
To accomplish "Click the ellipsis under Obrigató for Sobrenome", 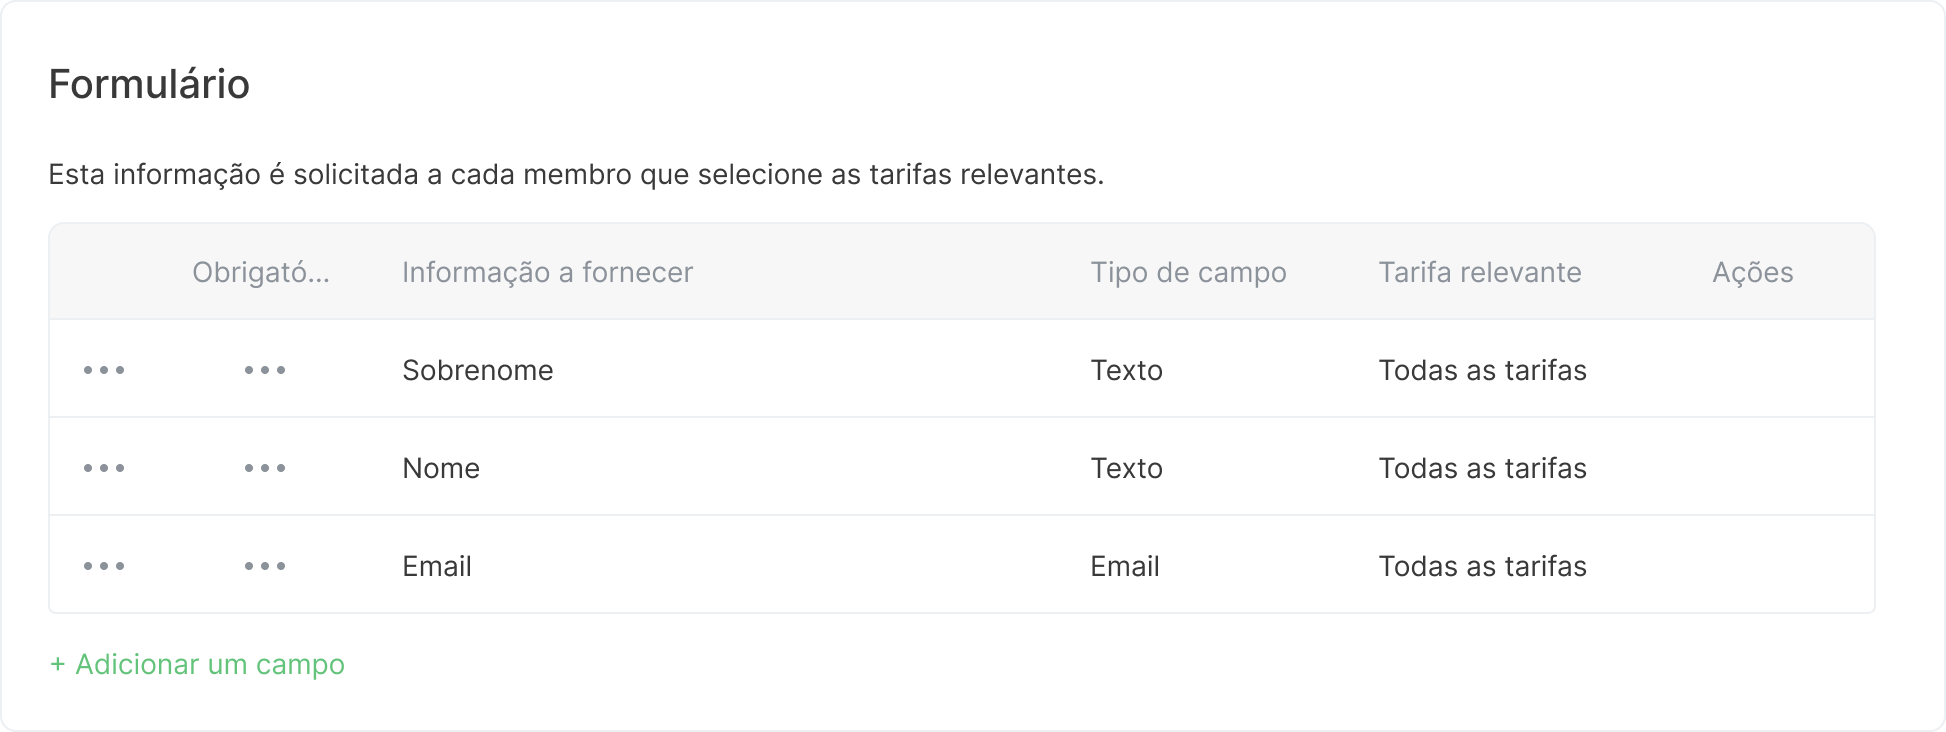I will [264, 368].
